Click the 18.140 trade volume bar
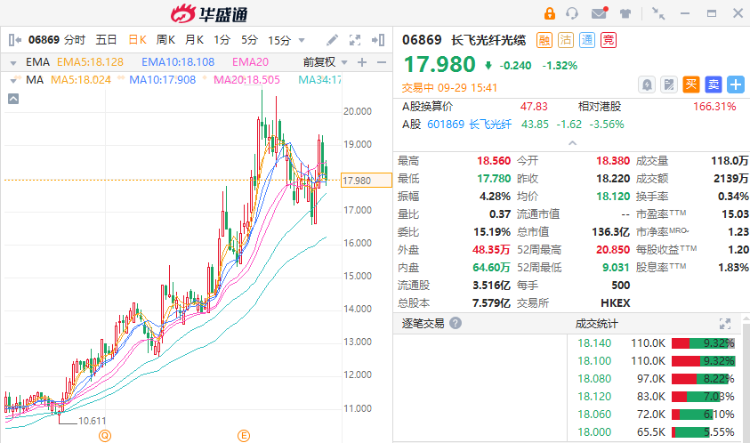The image size is (750, 443). tap(703, 343)
